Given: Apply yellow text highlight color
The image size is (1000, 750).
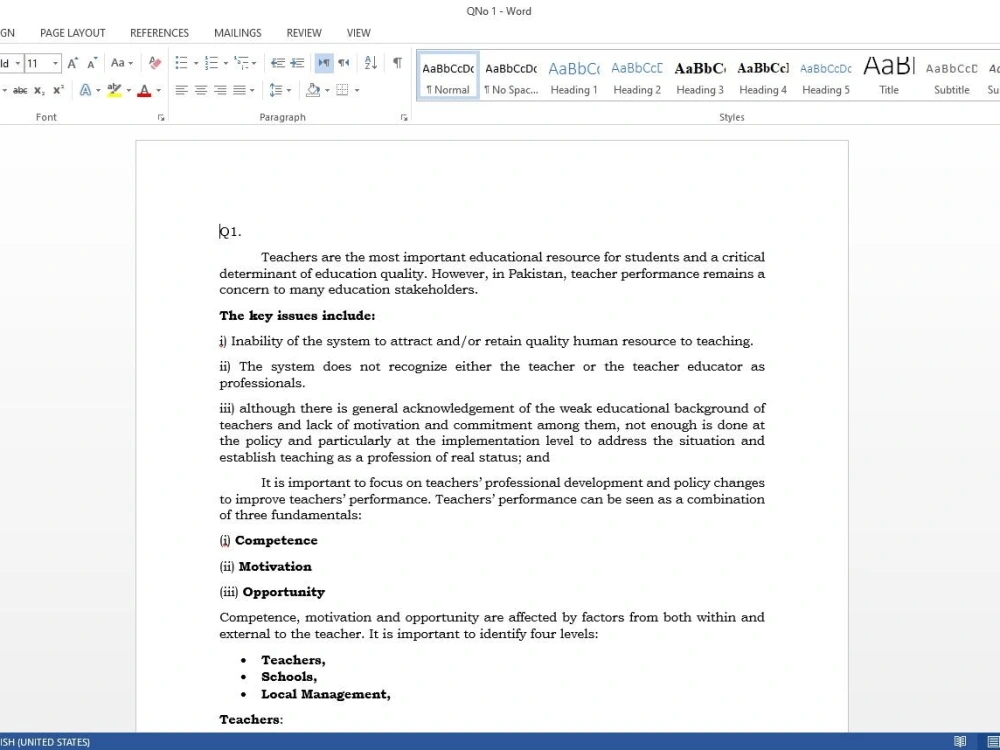Looking at the screenshot, I should (x=114, y=91).
